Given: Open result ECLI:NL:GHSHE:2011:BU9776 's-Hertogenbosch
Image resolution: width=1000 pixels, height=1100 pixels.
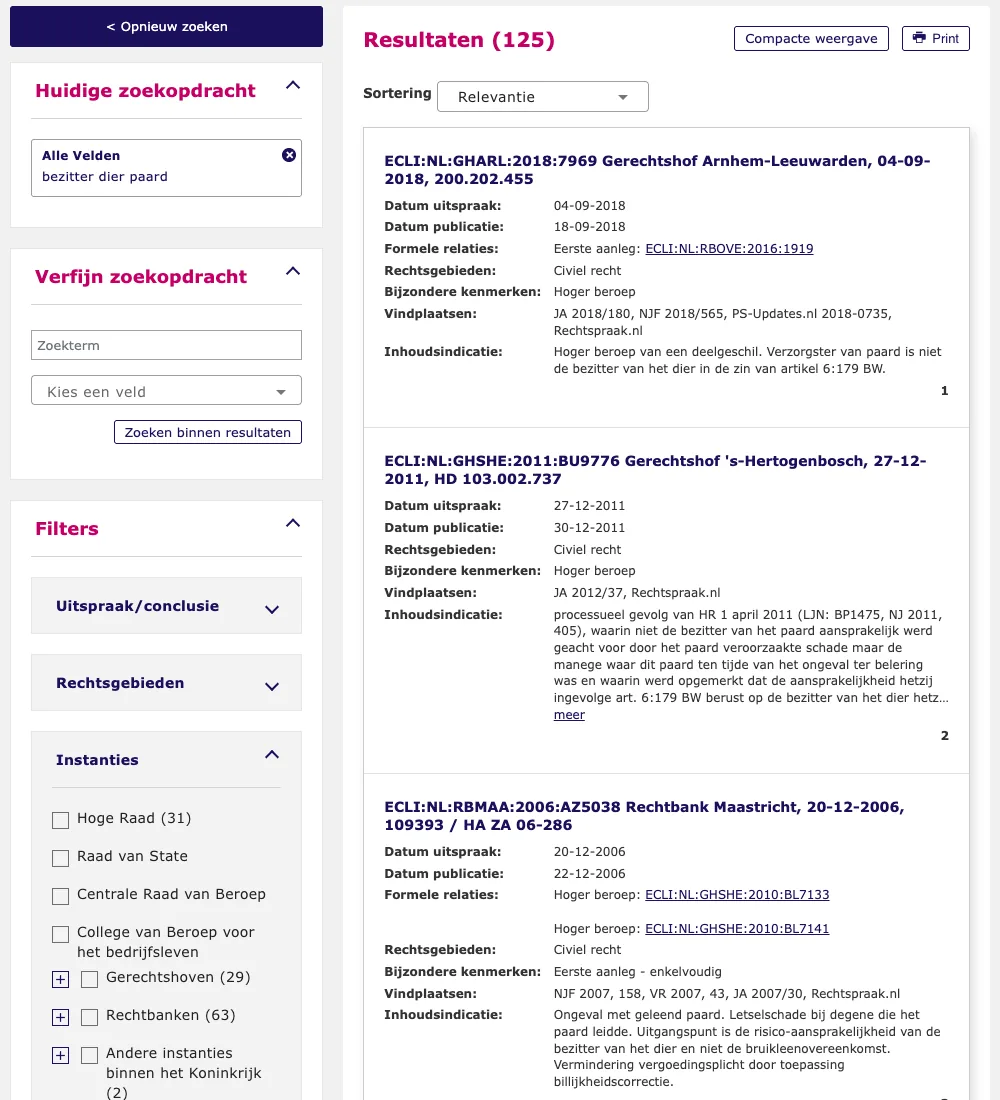Looking at the screenshot, I should (x=655, y=470).
